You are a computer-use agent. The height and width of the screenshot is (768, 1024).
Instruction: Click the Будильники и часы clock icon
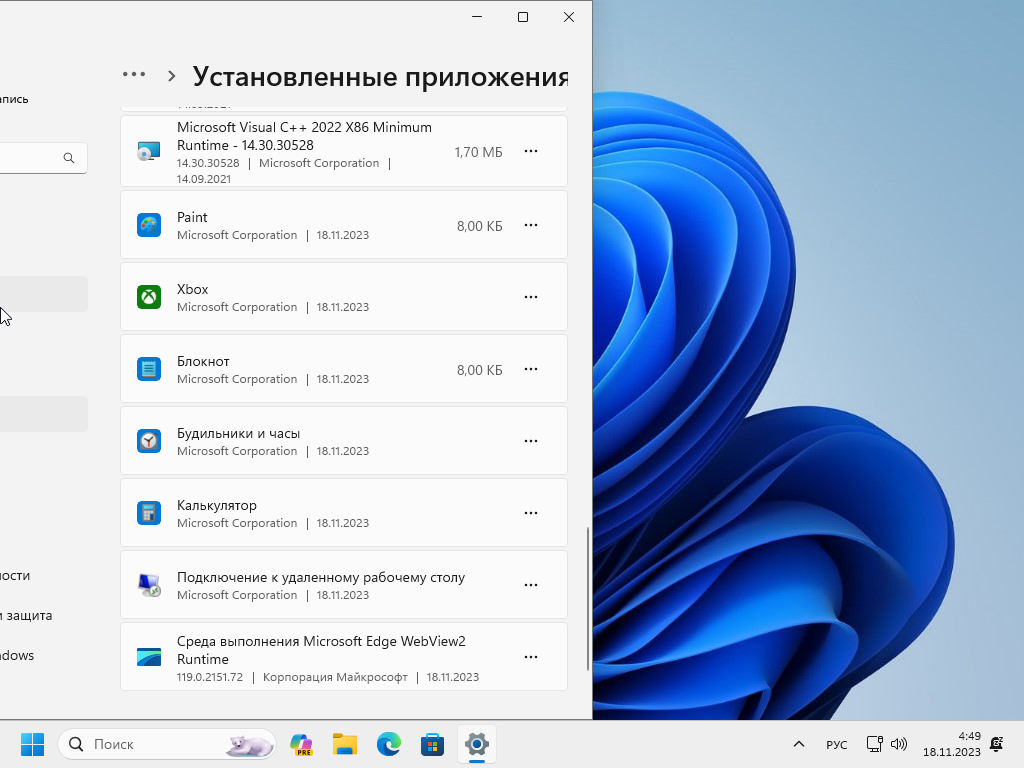[149, 441]
